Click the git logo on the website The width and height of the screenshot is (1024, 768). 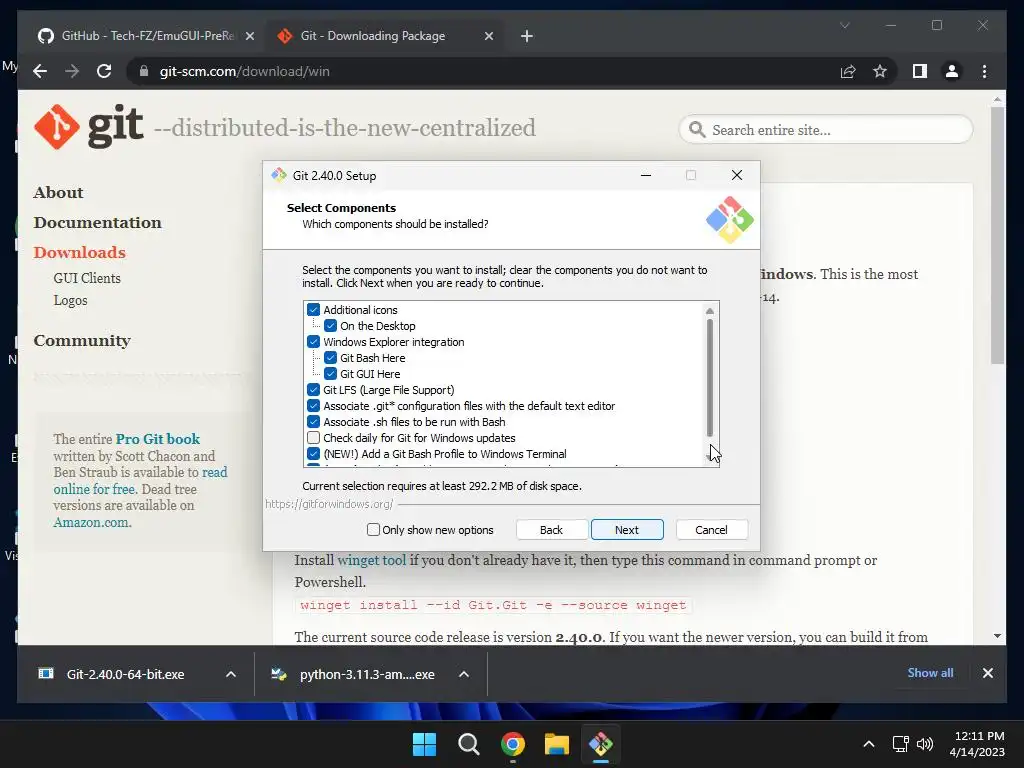[89, 127]
